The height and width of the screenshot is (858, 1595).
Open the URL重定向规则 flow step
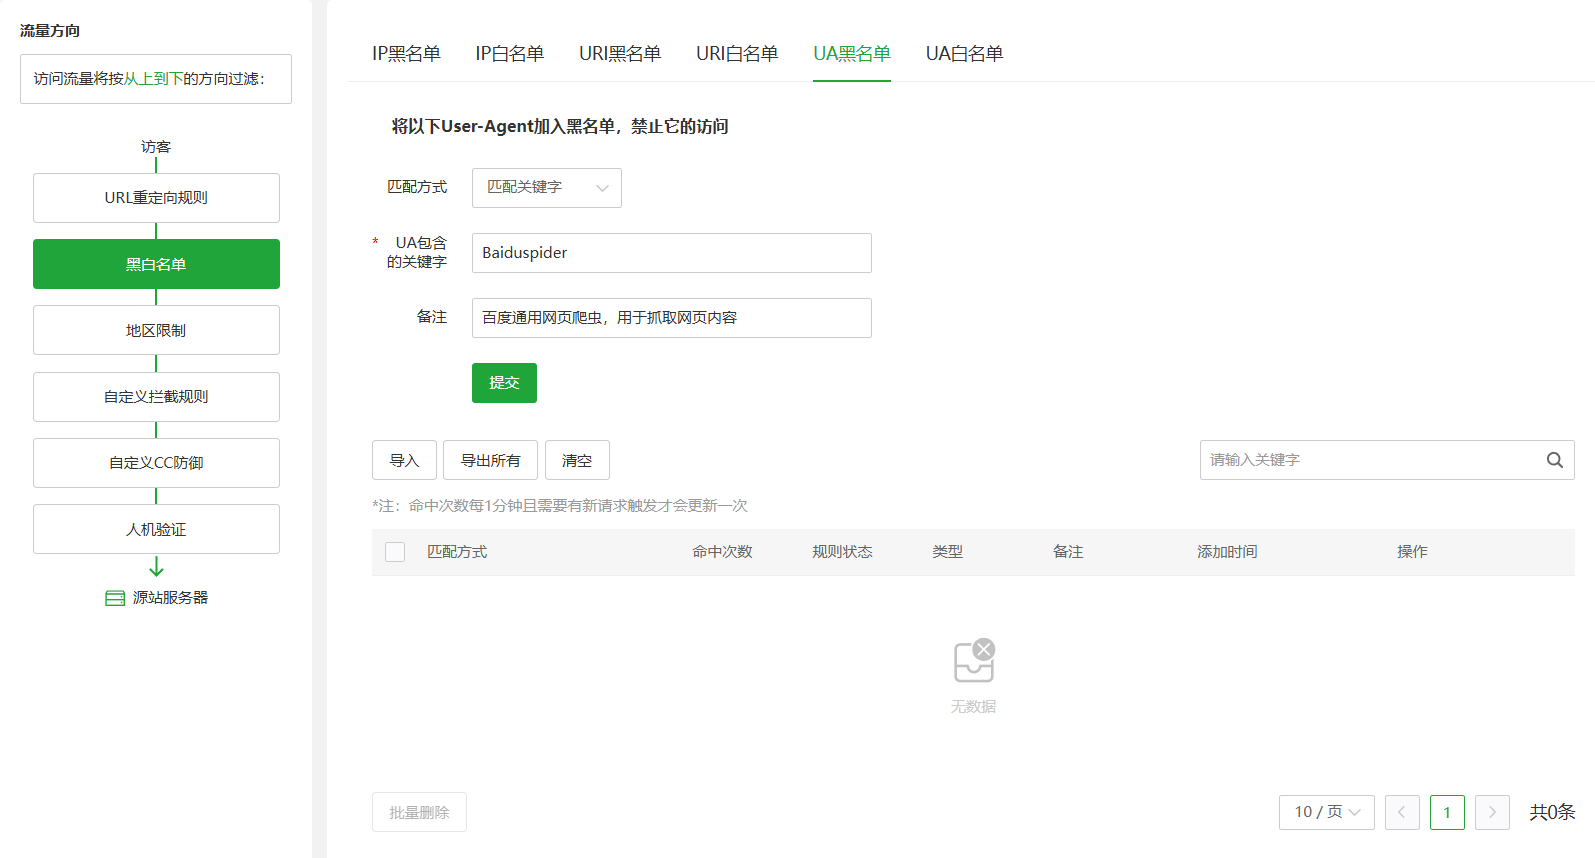coord(156,198)
